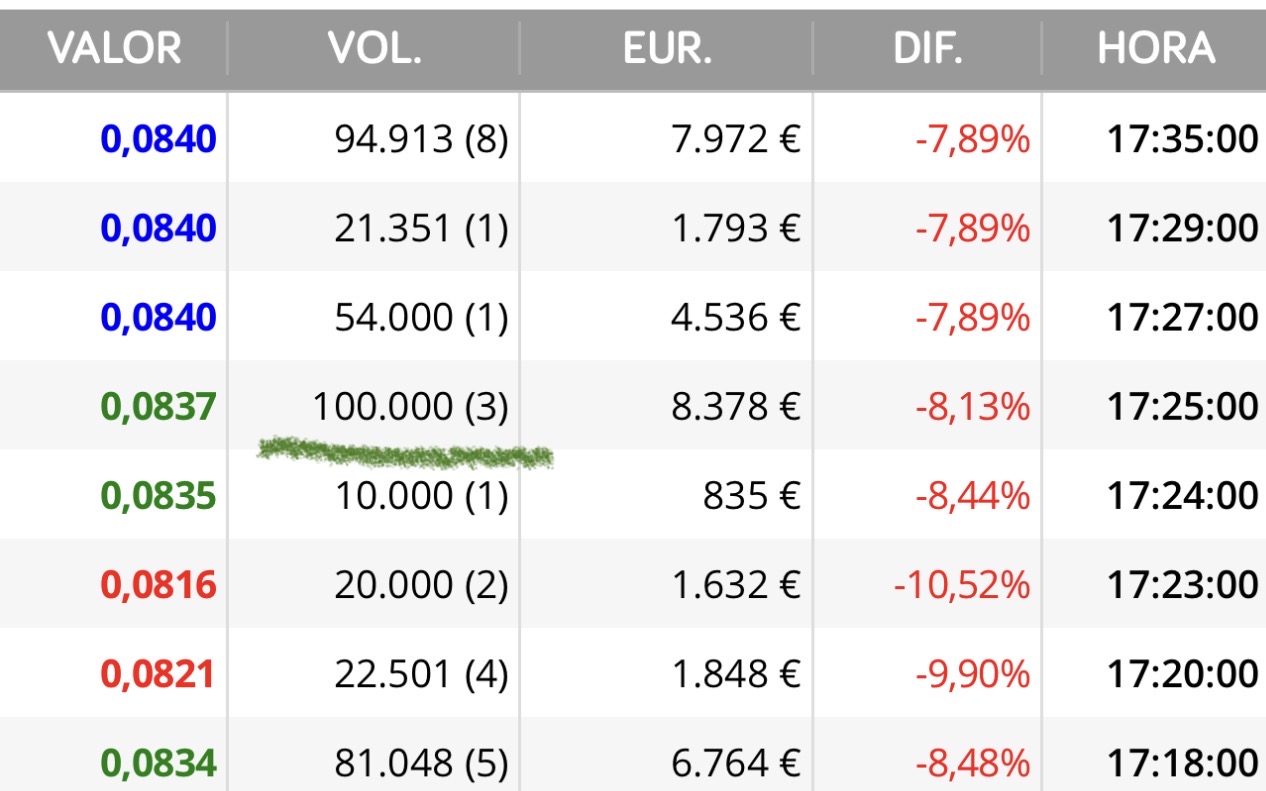
Task: Click the -8,13% difference value
Action: coord(972,407)
